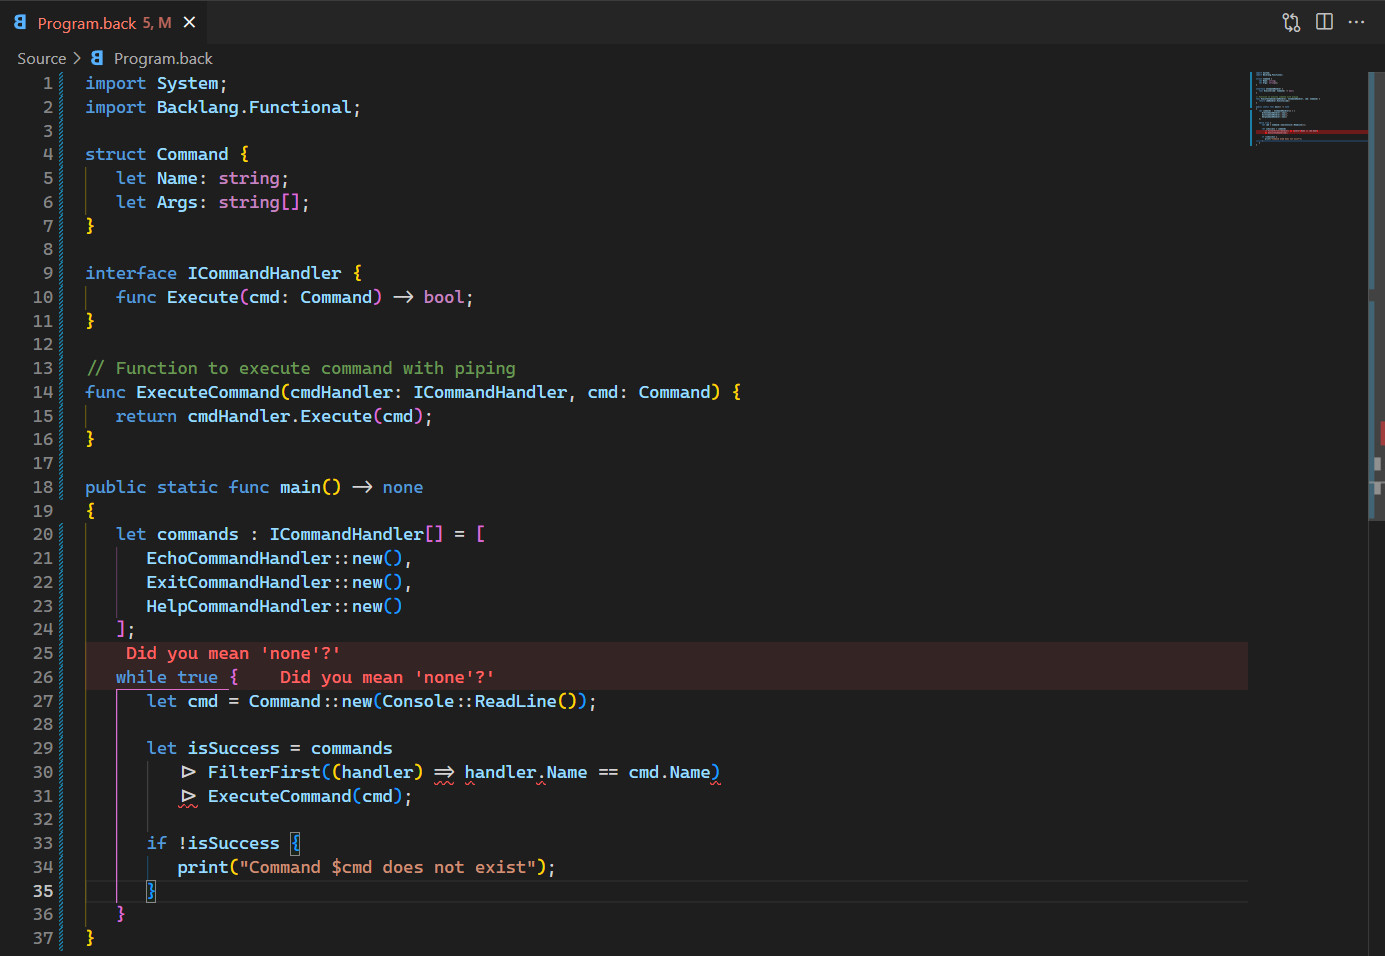Click the comment 'Function to execute command with piping'
This screenshot has height=956, width=1385.
(315, 368)
